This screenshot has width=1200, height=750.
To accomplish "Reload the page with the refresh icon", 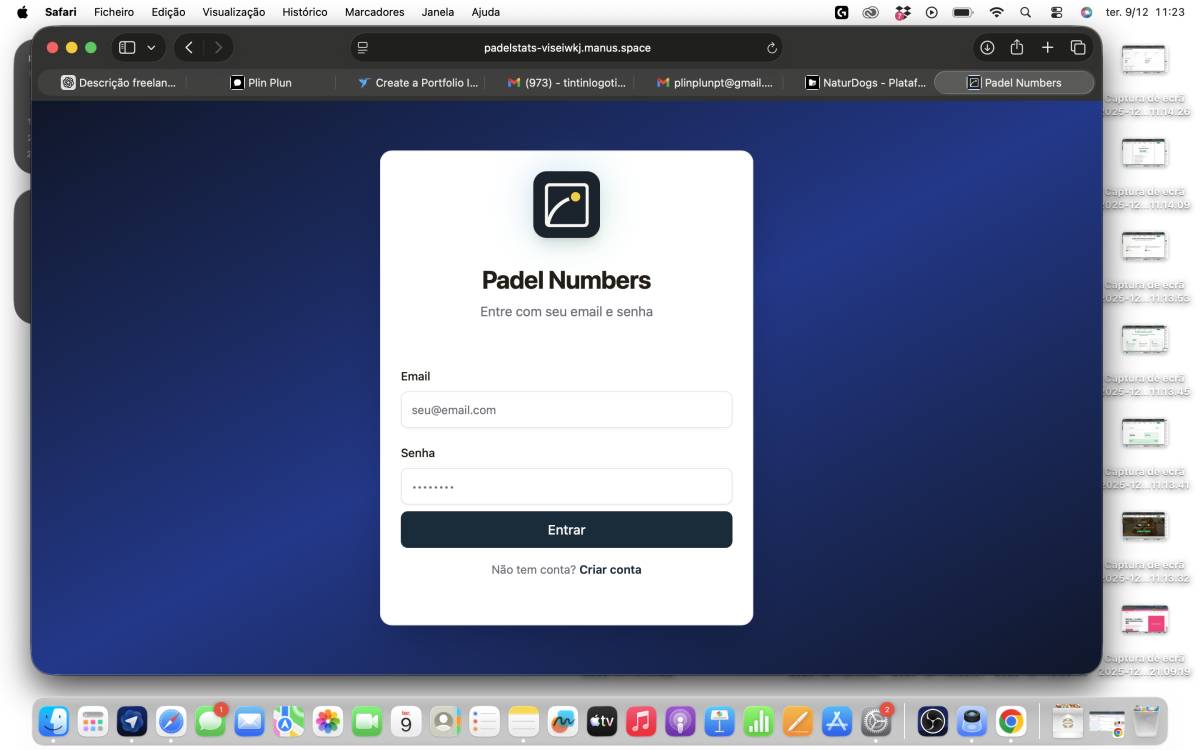I will 771,47.
